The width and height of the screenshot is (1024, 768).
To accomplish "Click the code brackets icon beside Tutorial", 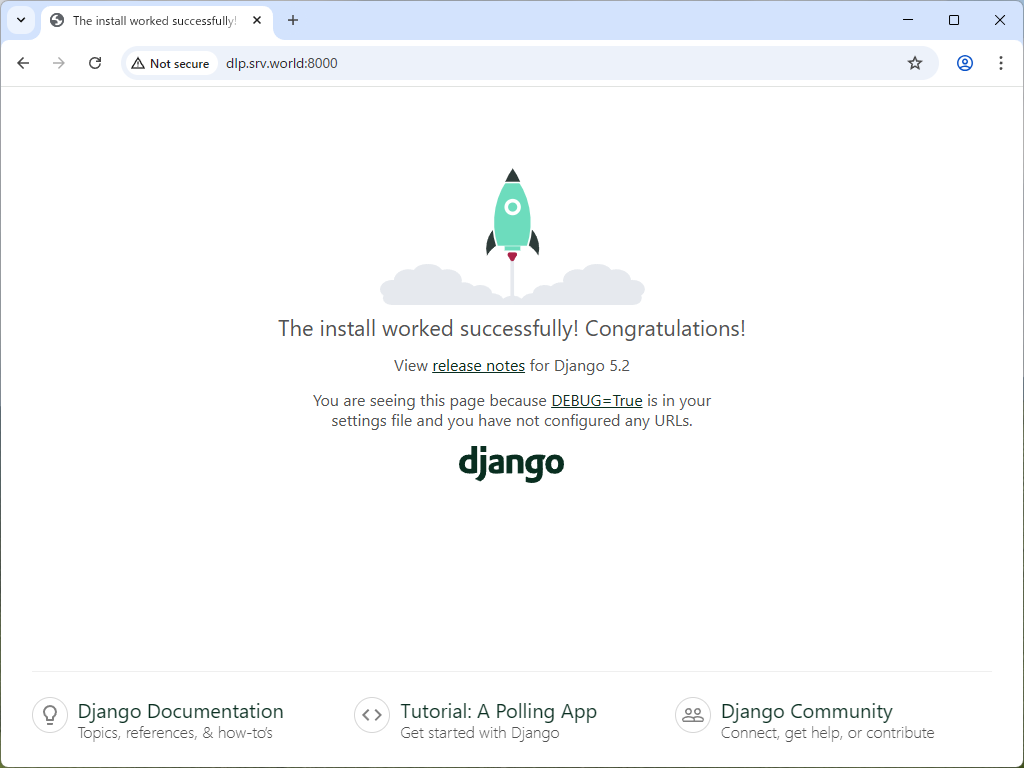I will point(371,715).
